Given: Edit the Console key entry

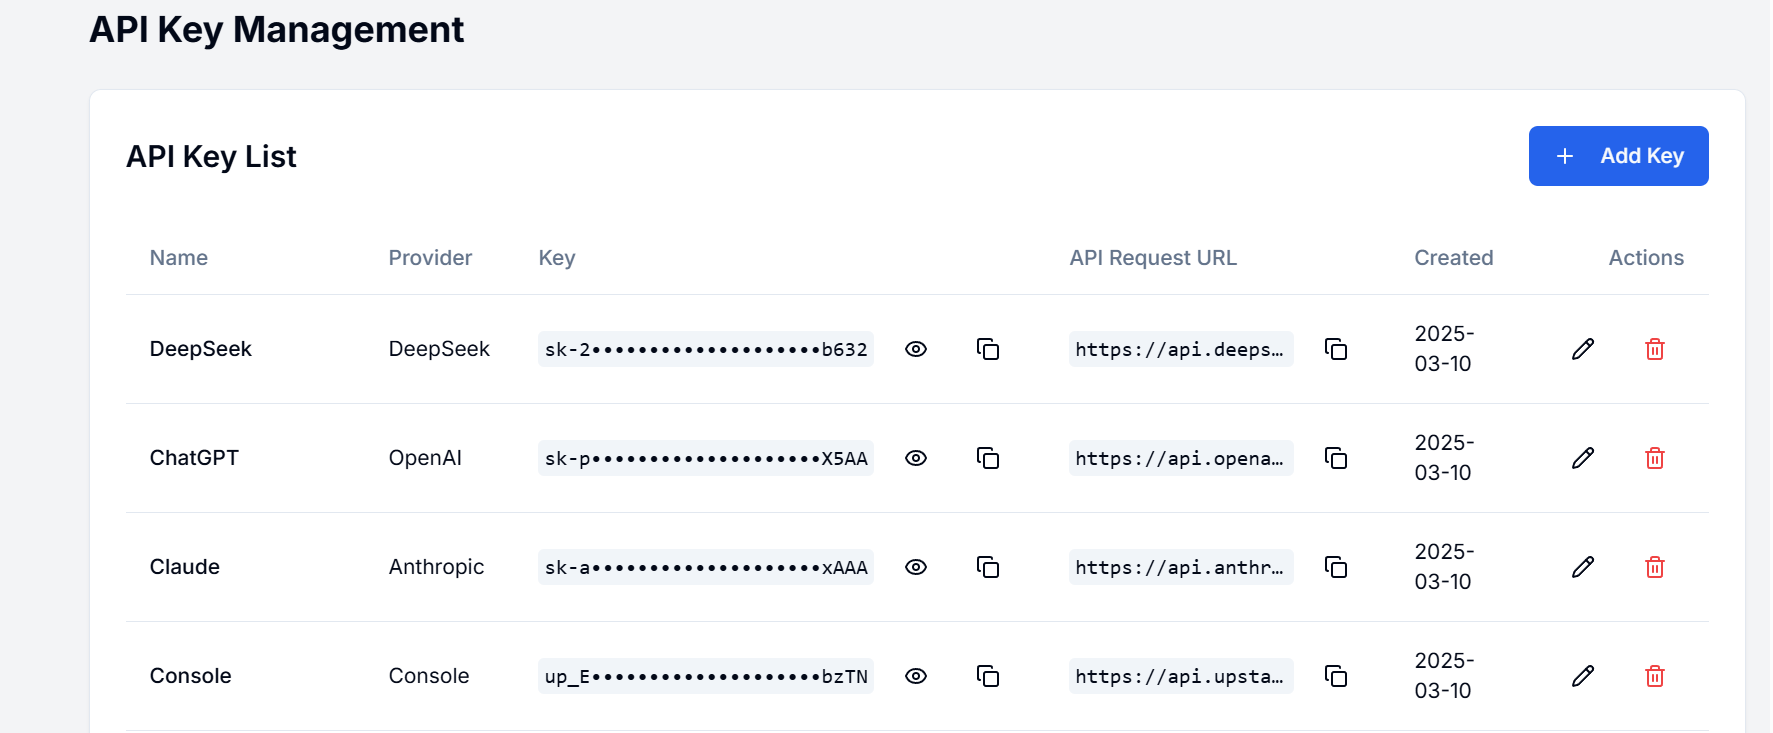Looking at the screenshot, I should pos(1583,676).
